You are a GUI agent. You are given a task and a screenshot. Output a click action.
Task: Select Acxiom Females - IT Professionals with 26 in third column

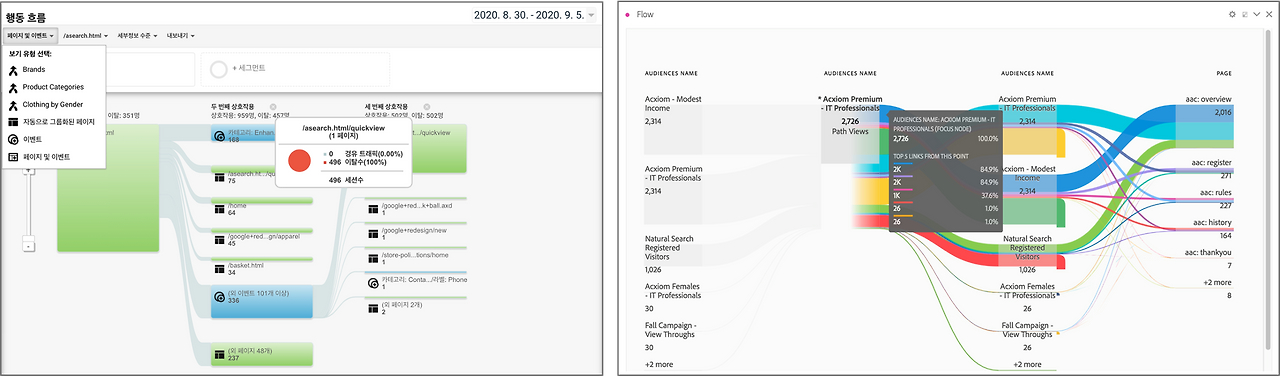pos(1028,296)
